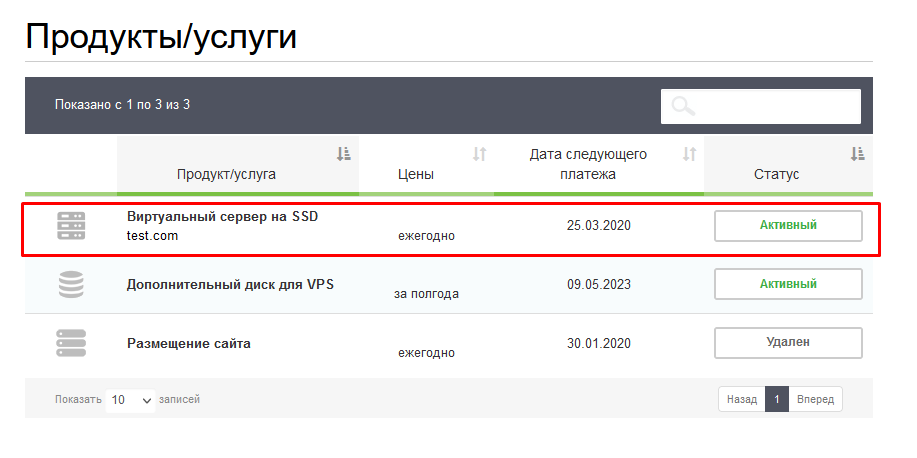This screenshot has width=917, height=458.
Task: Go to previous page with Назад
Action: point(741,400)
